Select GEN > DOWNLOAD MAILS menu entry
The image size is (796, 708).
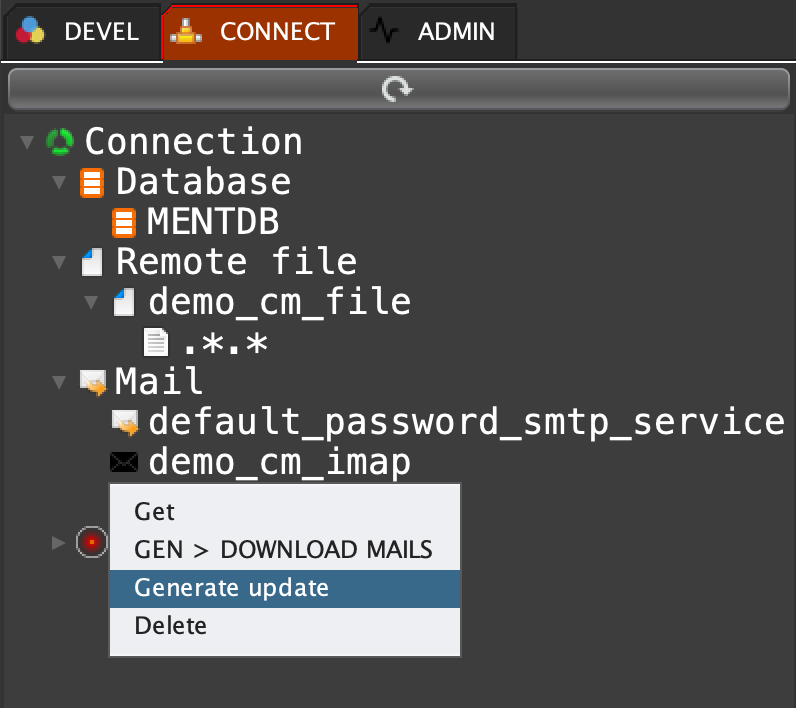pos(283,550)
